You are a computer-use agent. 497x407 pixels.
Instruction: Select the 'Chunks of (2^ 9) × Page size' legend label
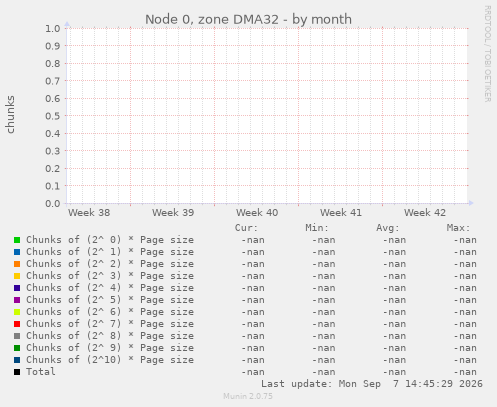pos(110,348)
